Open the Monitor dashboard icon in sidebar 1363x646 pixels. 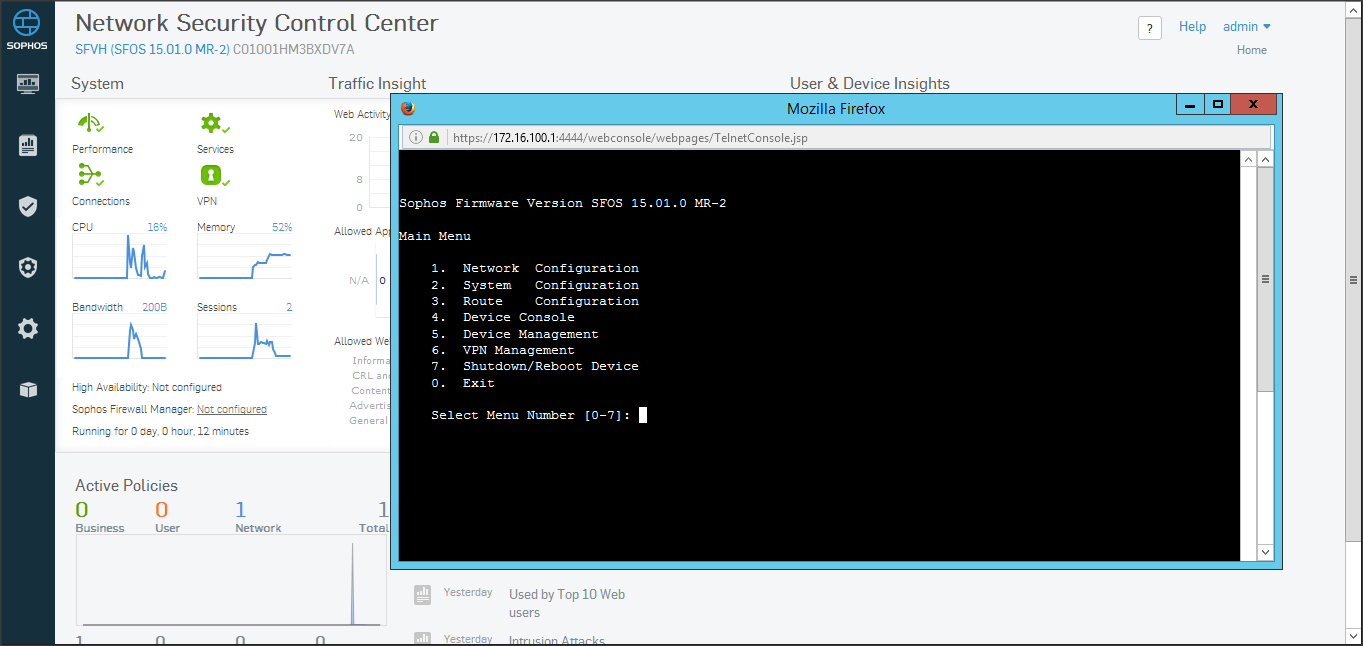coord(28,84)
